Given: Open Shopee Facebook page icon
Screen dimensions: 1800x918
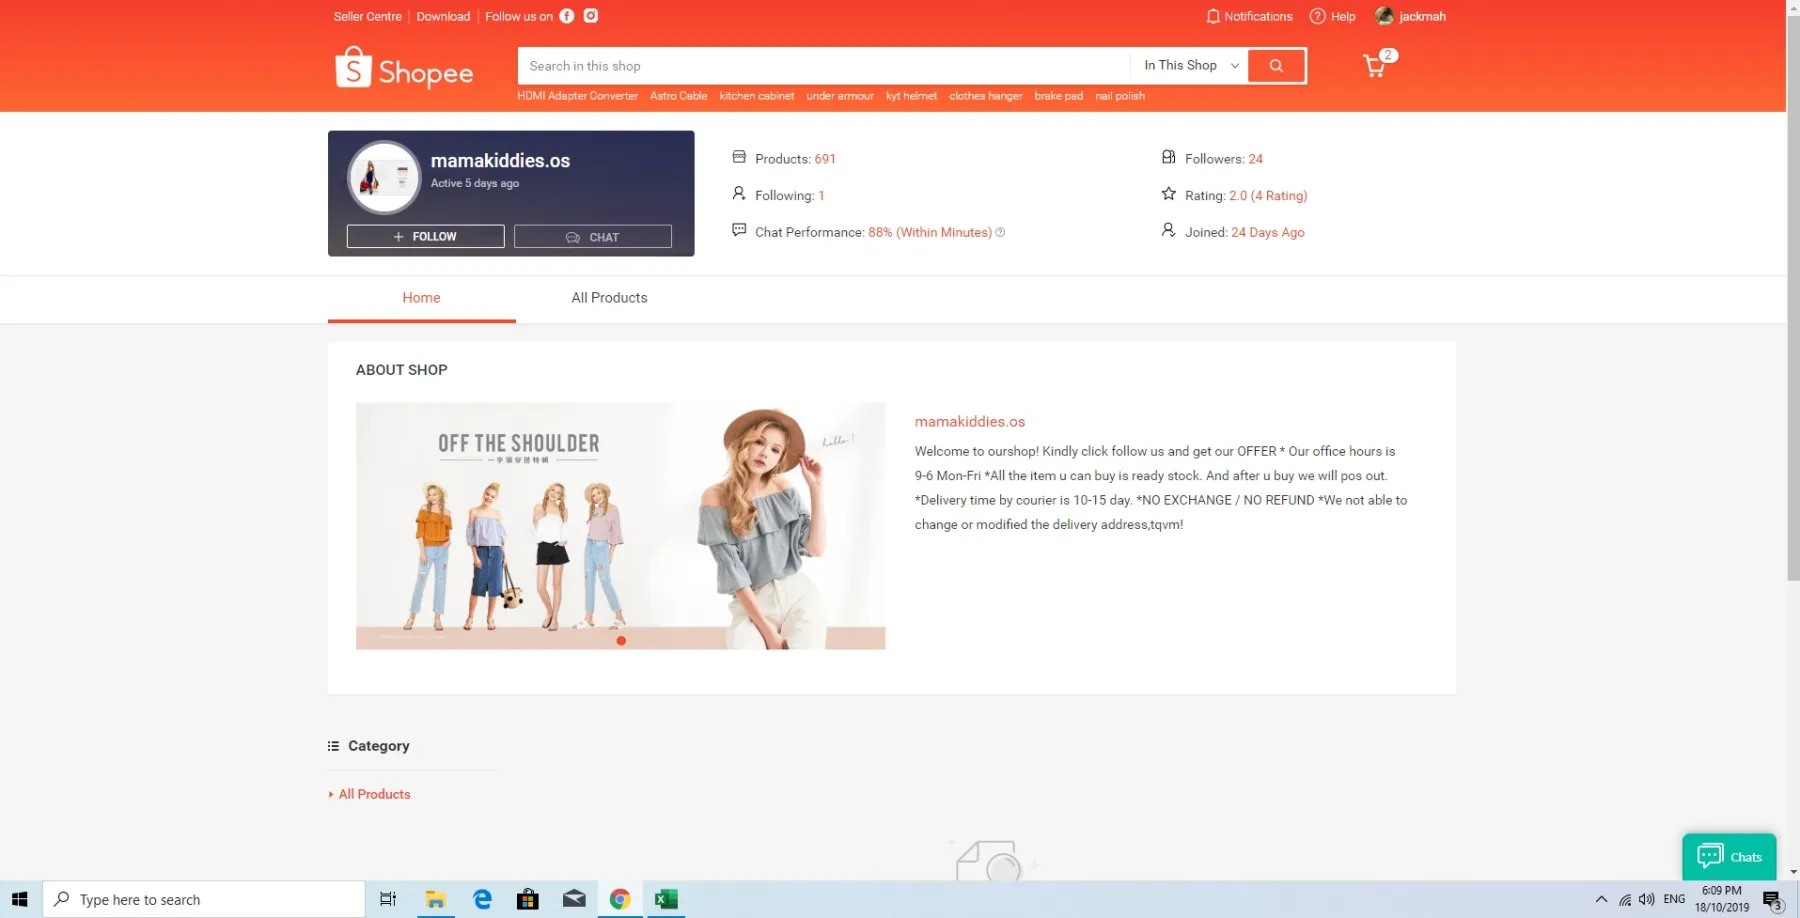Looking at the screenshot, I should pyautogui.click(x=566, y=16).
